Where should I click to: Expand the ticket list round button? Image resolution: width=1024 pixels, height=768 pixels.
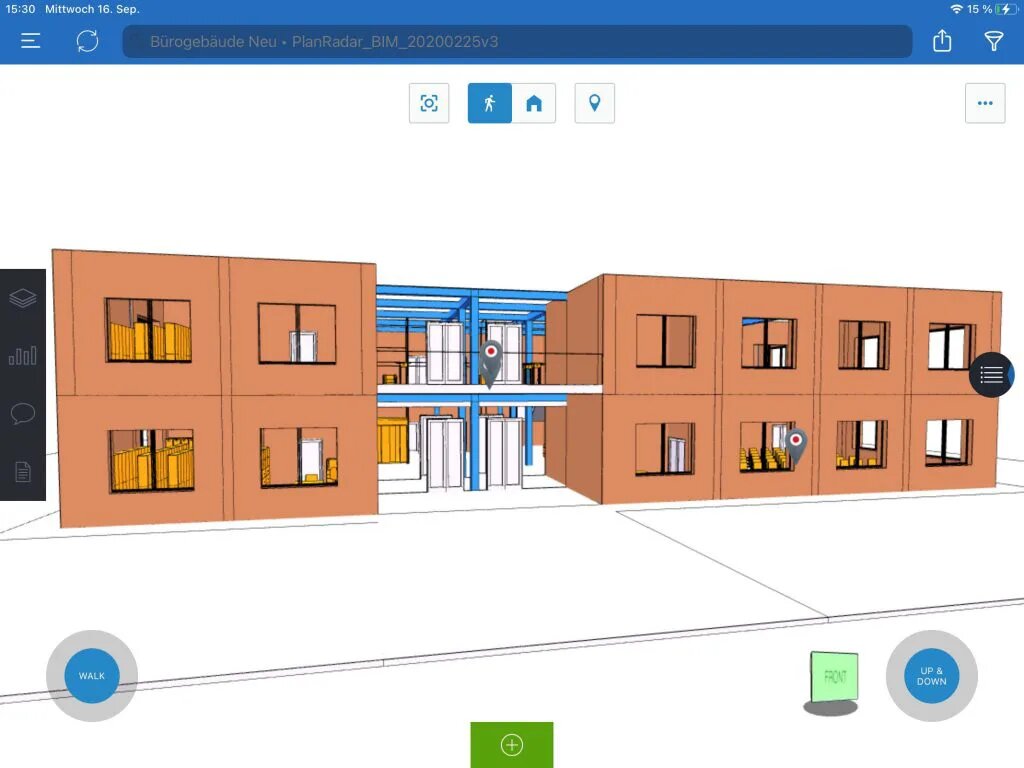click(x=991, y=374)
